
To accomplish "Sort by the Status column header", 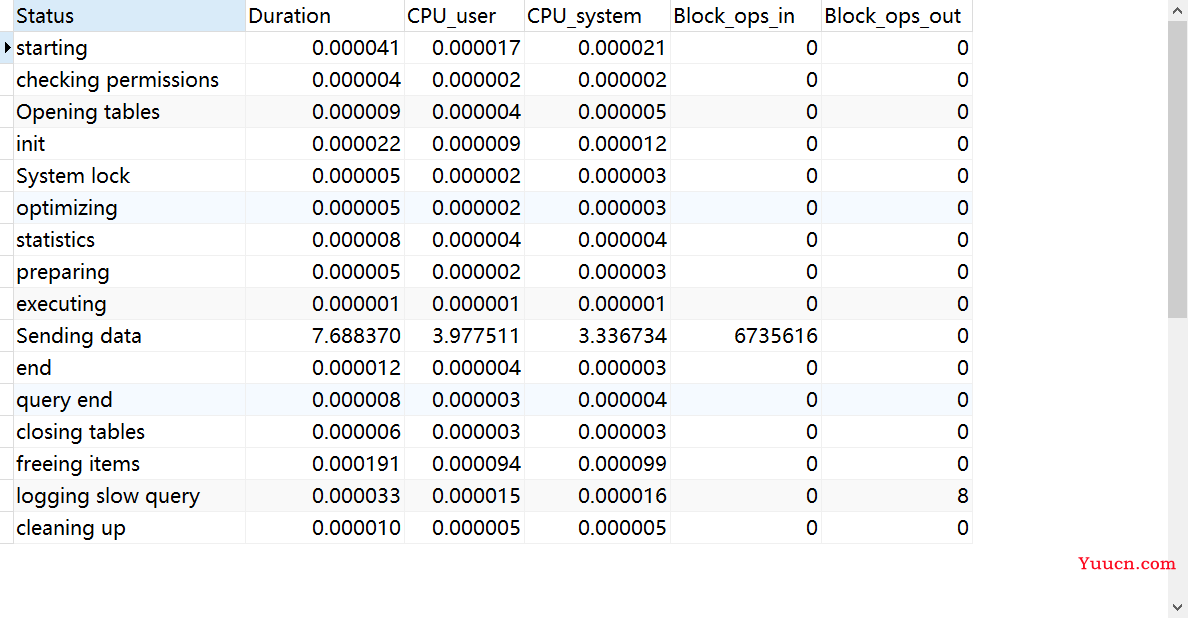I will point(130,16).
